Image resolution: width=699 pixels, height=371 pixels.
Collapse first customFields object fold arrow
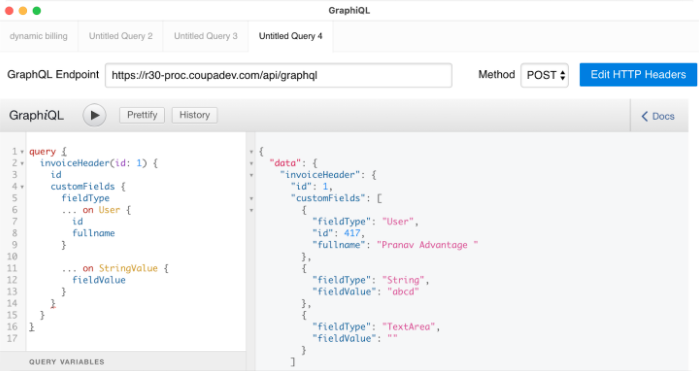251,210
